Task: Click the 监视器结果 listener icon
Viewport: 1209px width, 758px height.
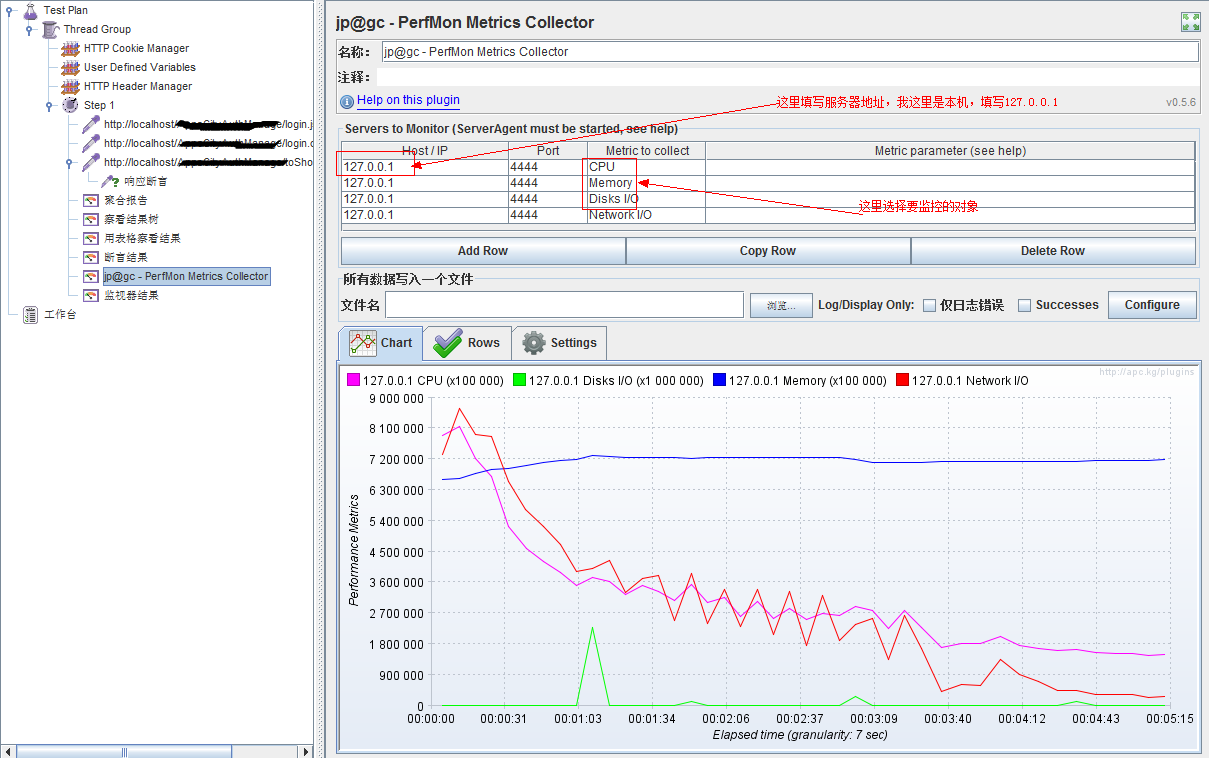Action: [x=90, y=295]
